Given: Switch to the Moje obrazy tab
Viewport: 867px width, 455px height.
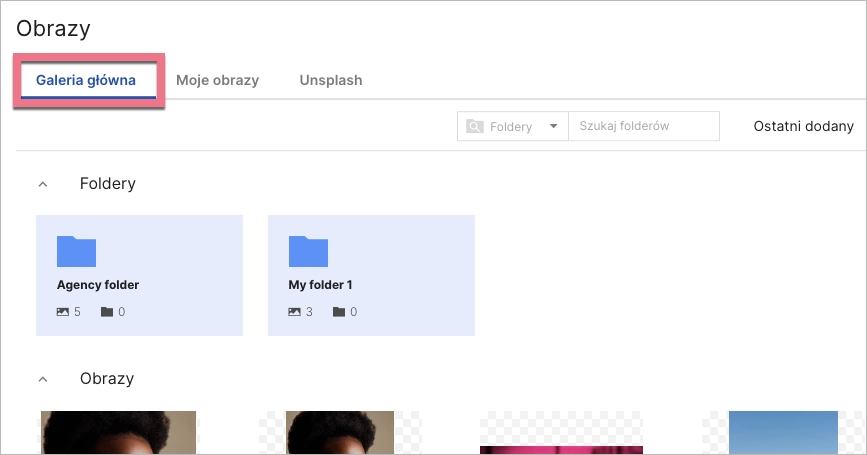Looking at the screenshot, I should (x=217, y=80).
